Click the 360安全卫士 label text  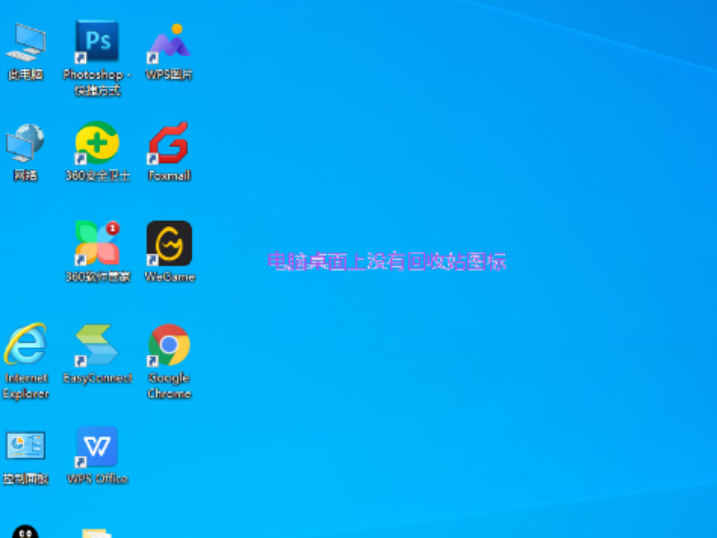tap(97, 176)
